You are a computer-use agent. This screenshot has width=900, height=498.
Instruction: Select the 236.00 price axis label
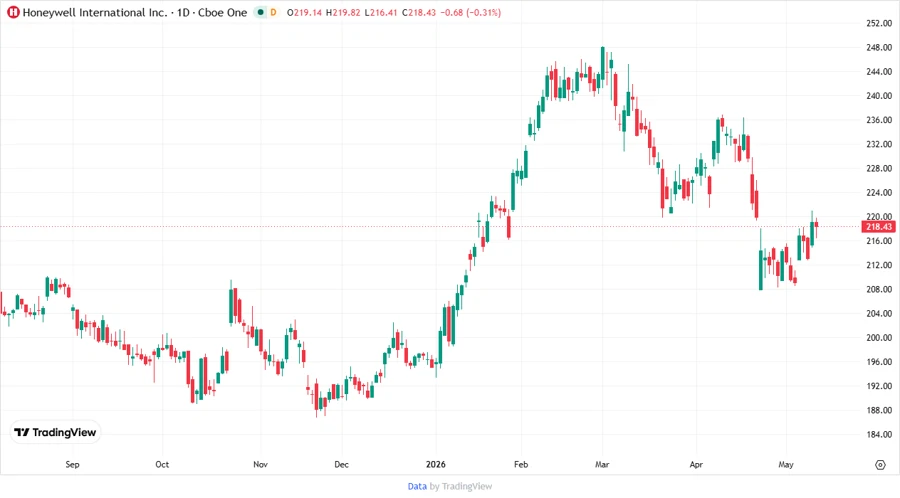click(x=879, y=120)
